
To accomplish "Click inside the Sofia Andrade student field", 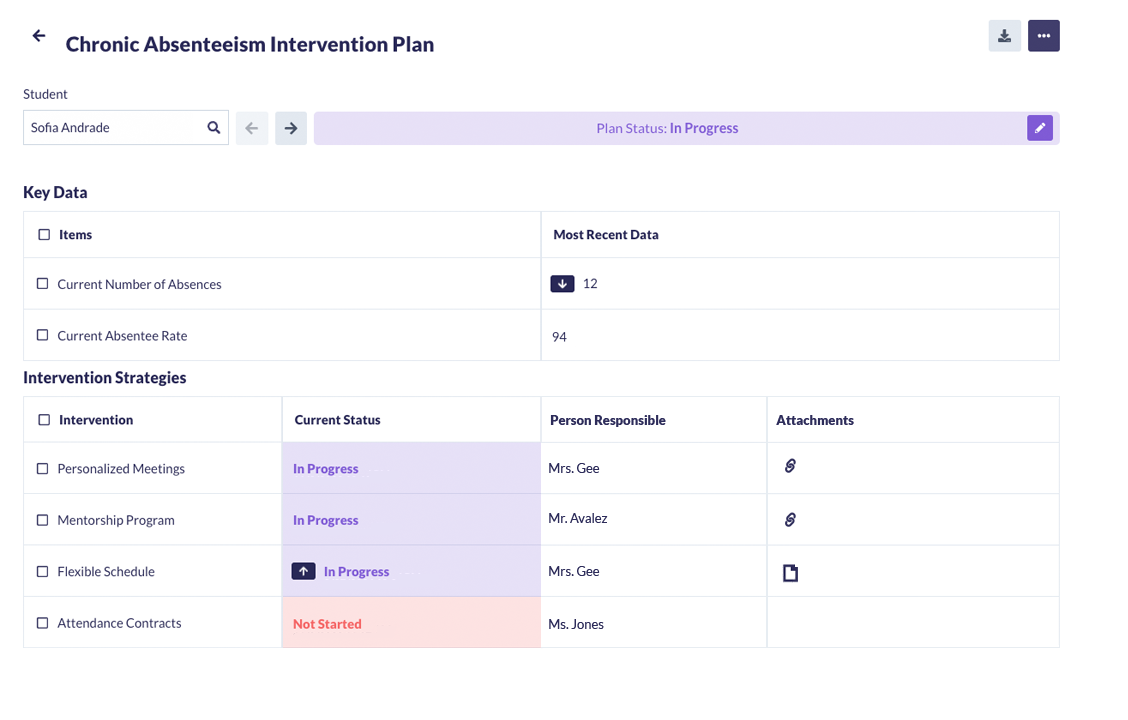I will (110, 127).
